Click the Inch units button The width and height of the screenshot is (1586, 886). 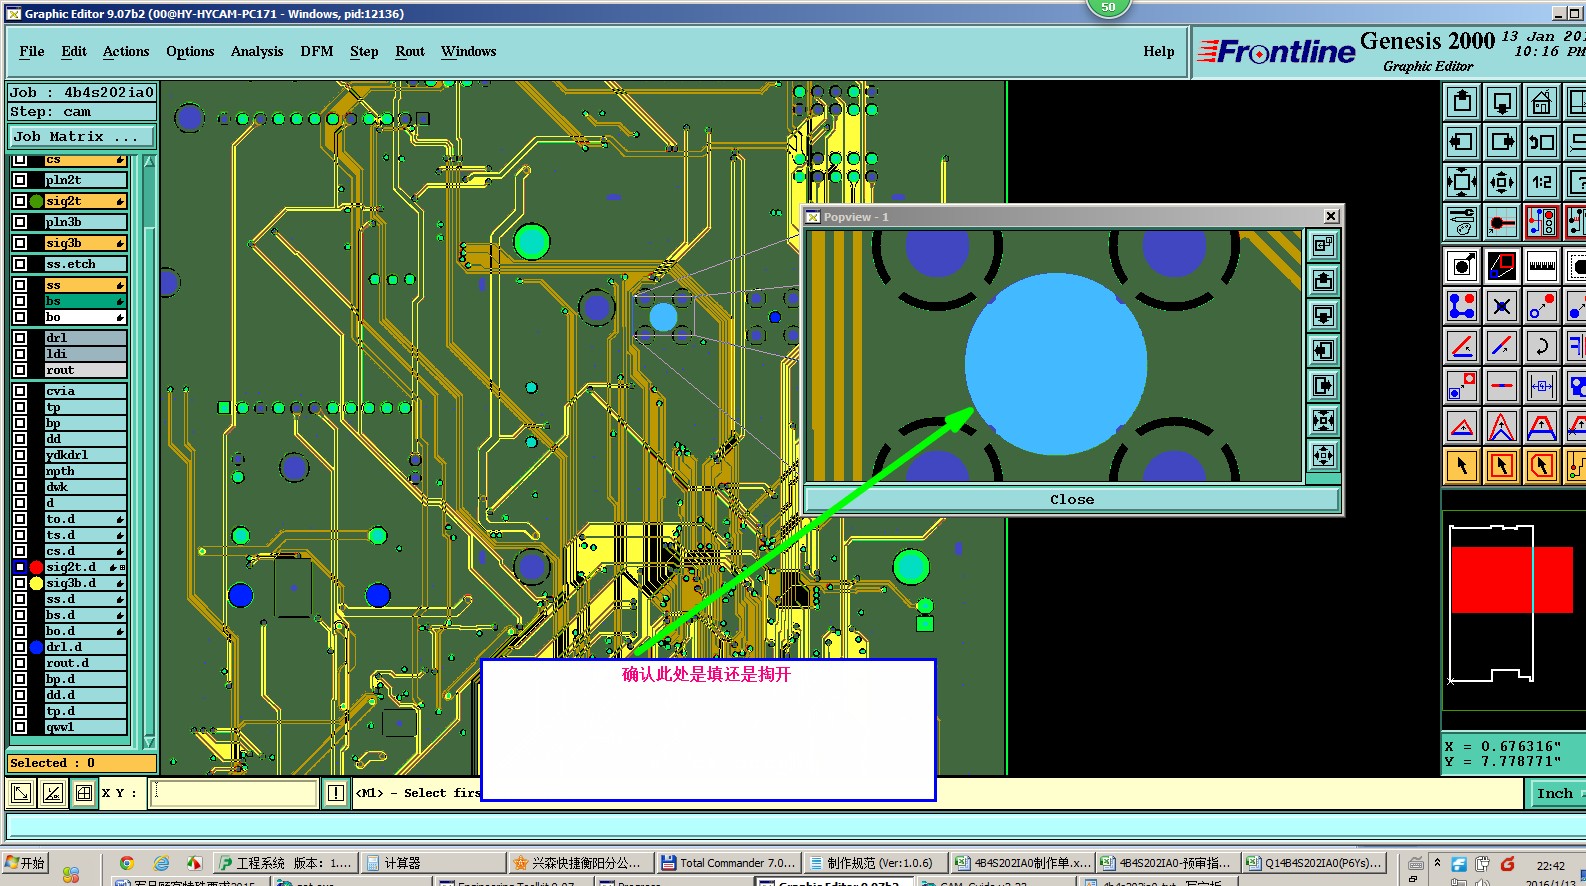1556,794
